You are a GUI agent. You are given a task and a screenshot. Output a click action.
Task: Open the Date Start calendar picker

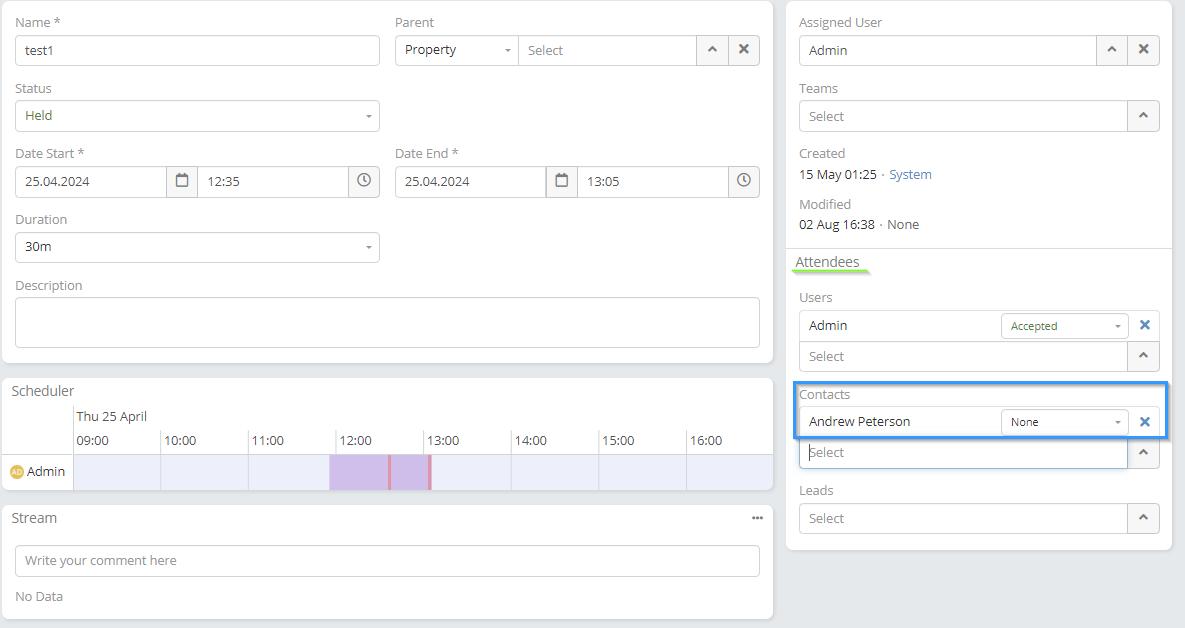coord(181,181)
